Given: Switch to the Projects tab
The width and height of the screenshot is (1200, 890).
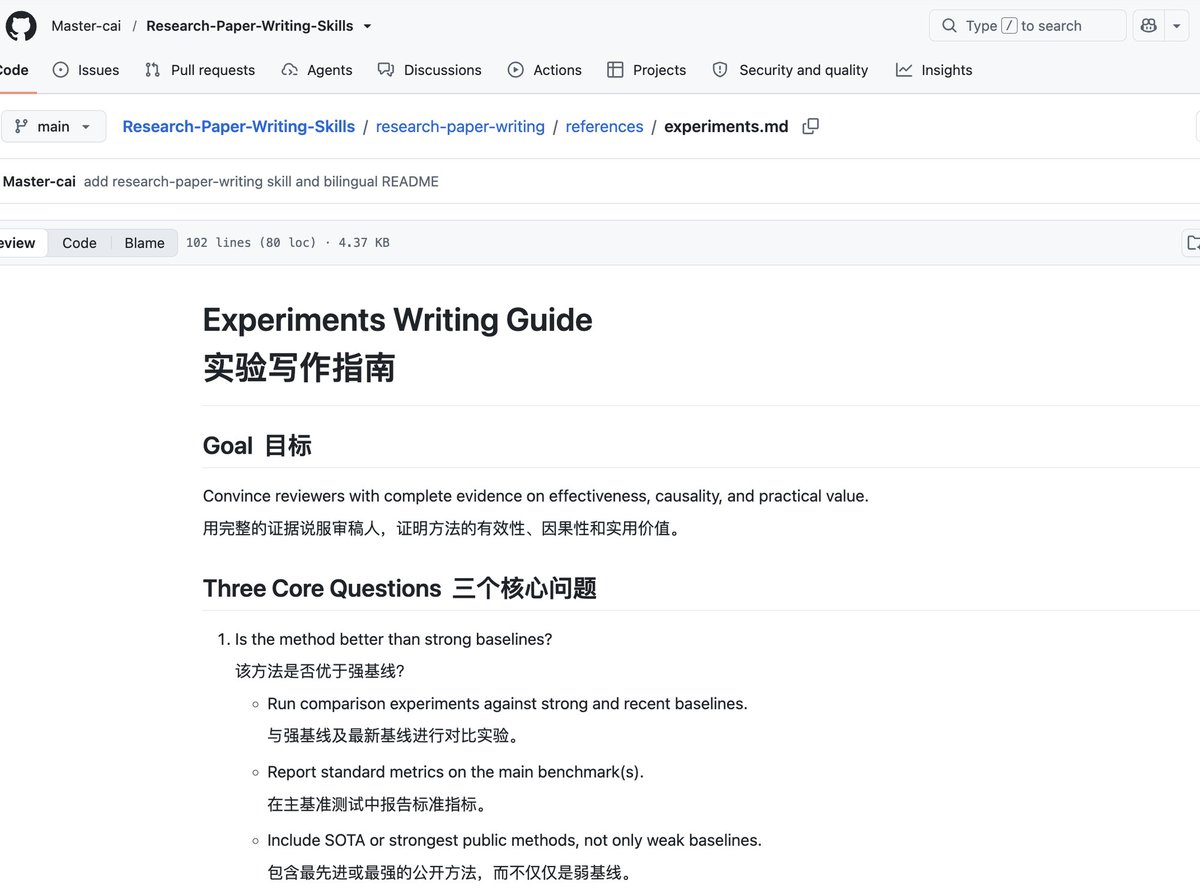Looking at the screenshot, I should [647, 70].
